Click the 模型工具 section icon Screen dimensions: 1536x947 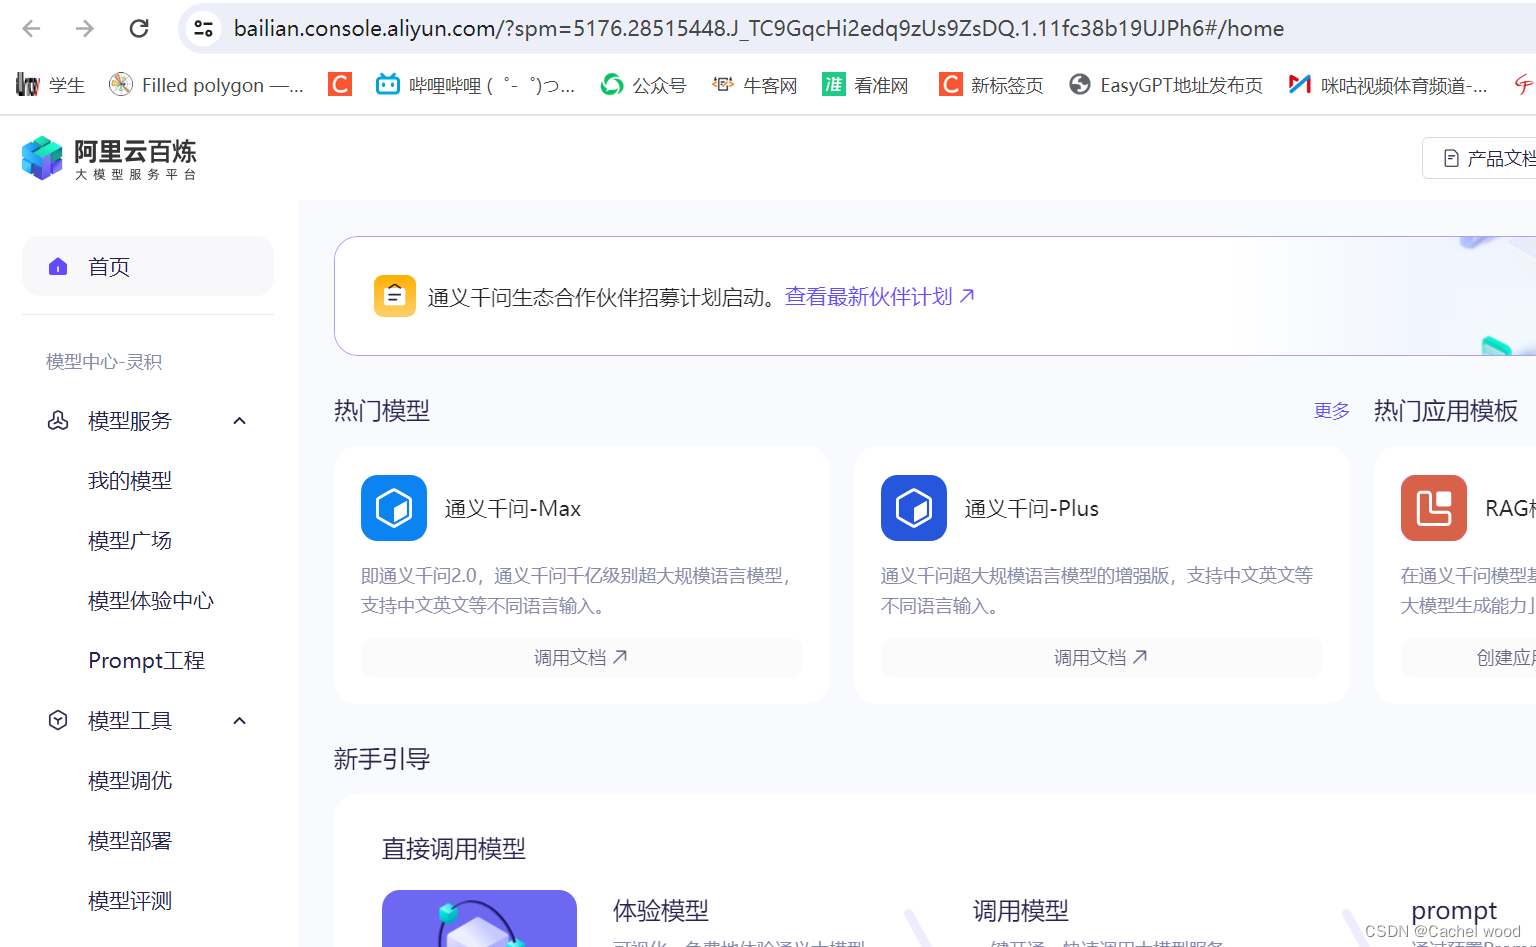(x=58, y=721)
